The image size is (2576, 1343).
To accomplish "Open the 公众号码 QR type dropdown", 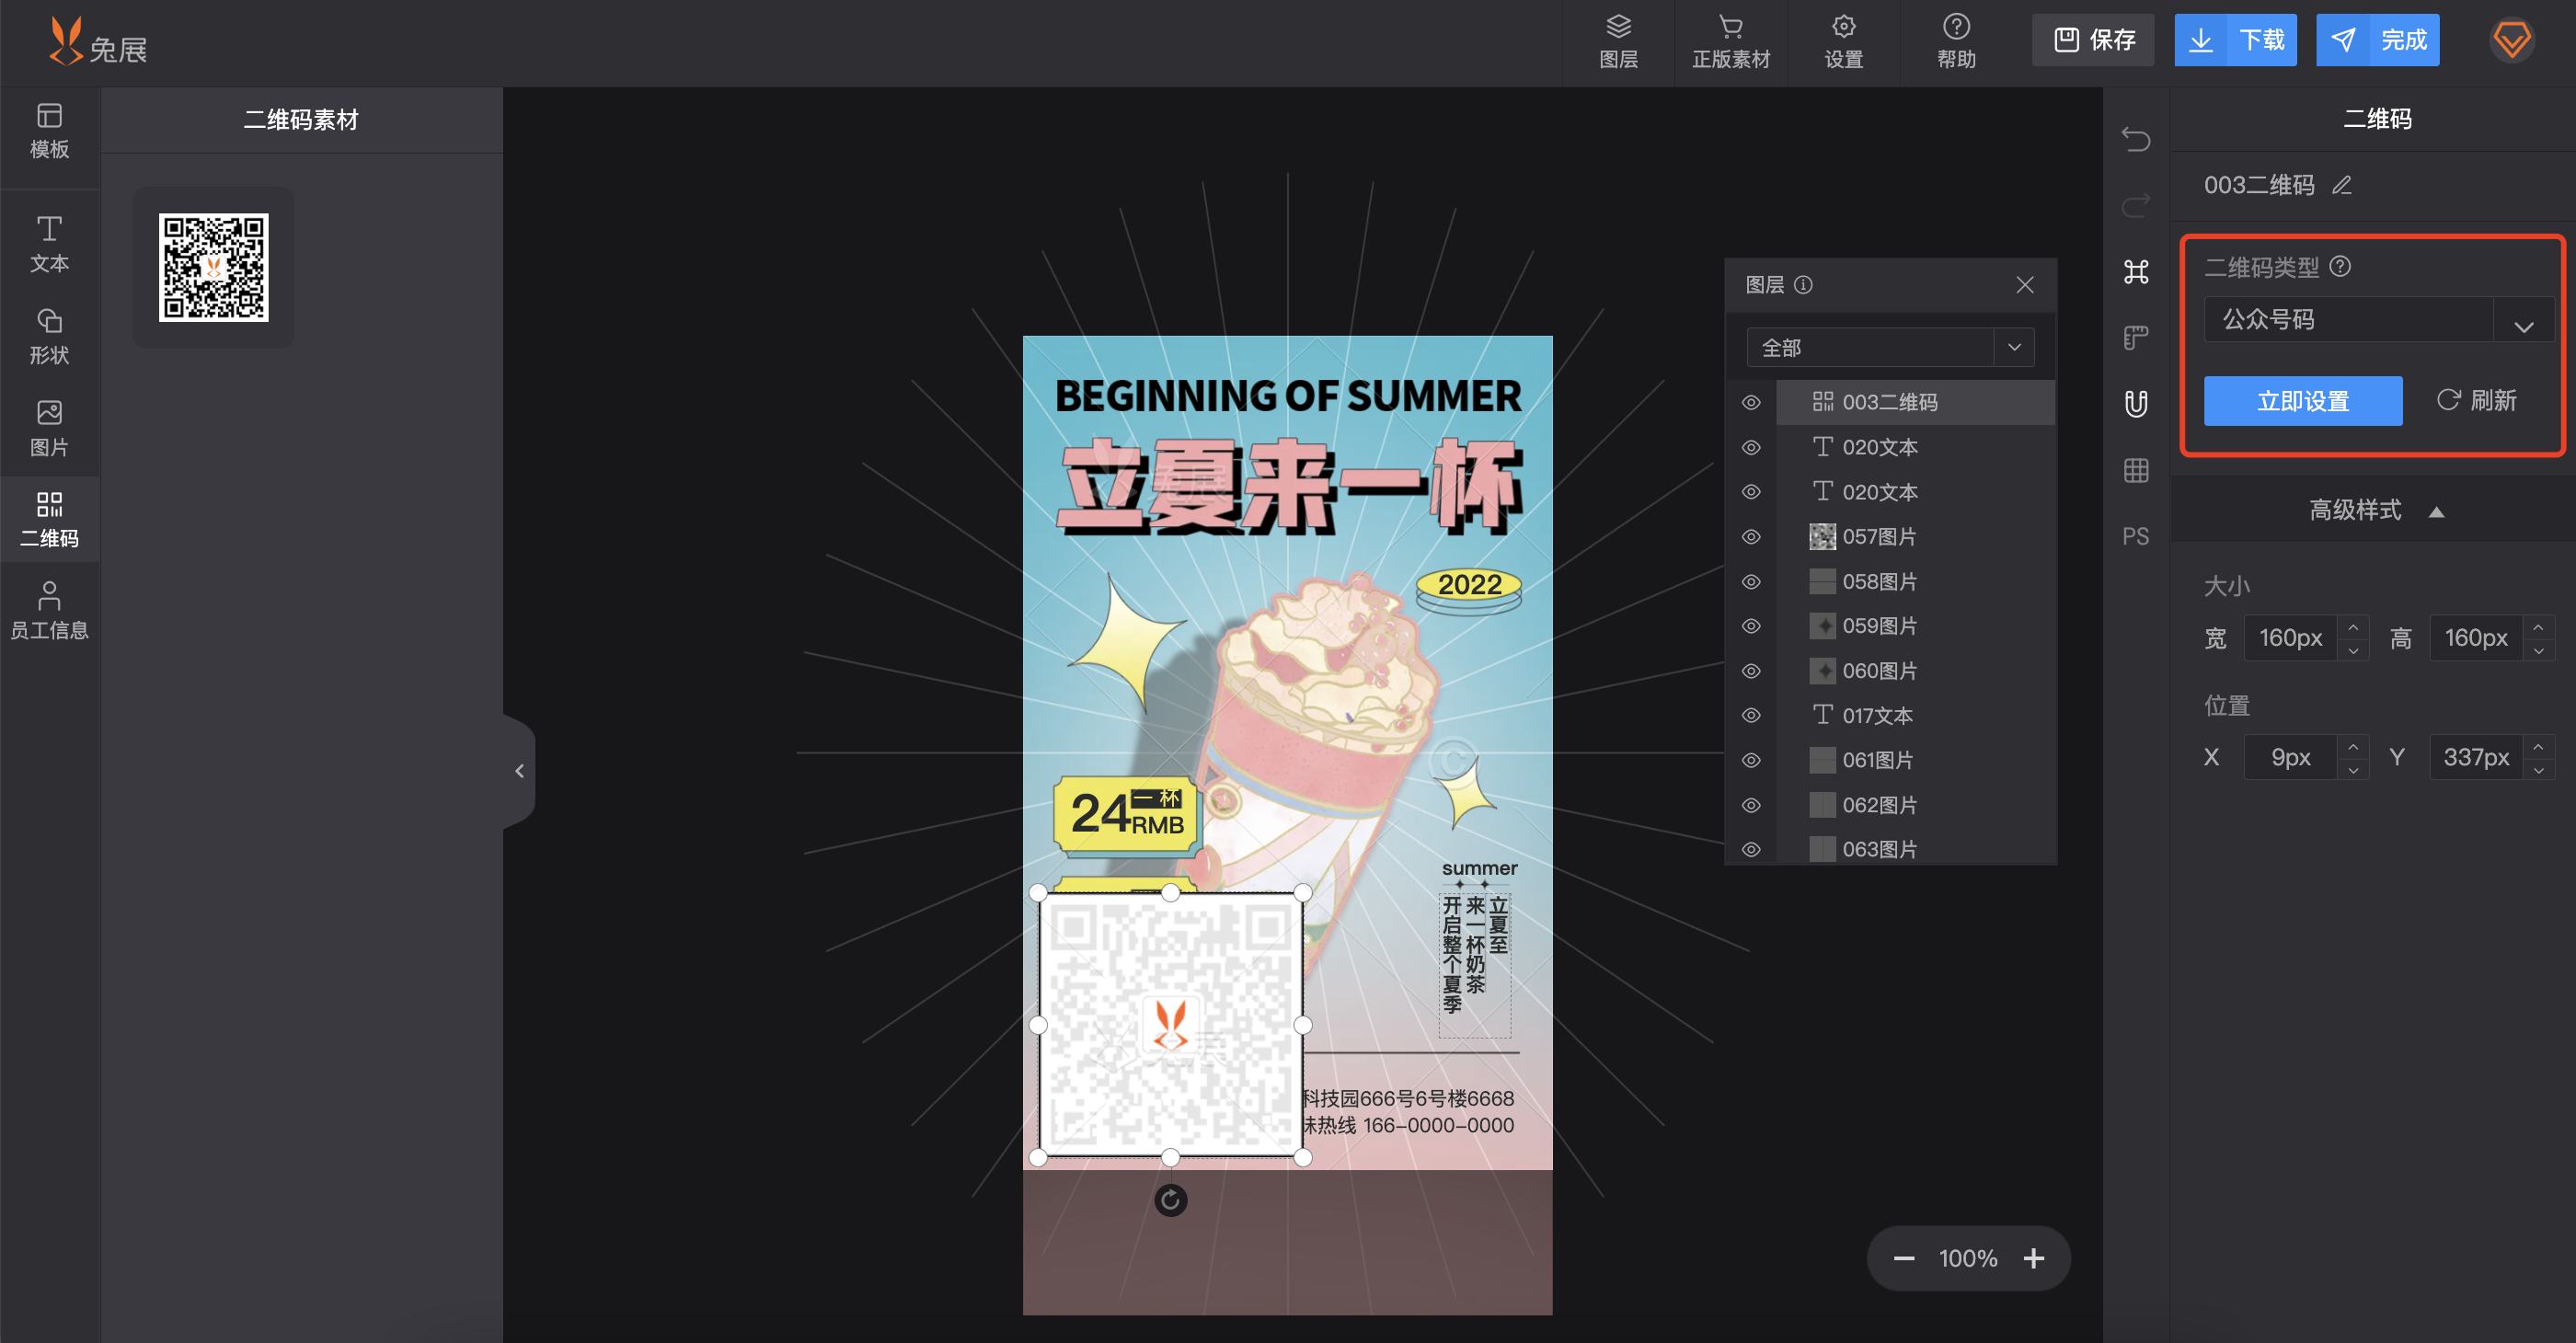I will tap(2378, 319).
